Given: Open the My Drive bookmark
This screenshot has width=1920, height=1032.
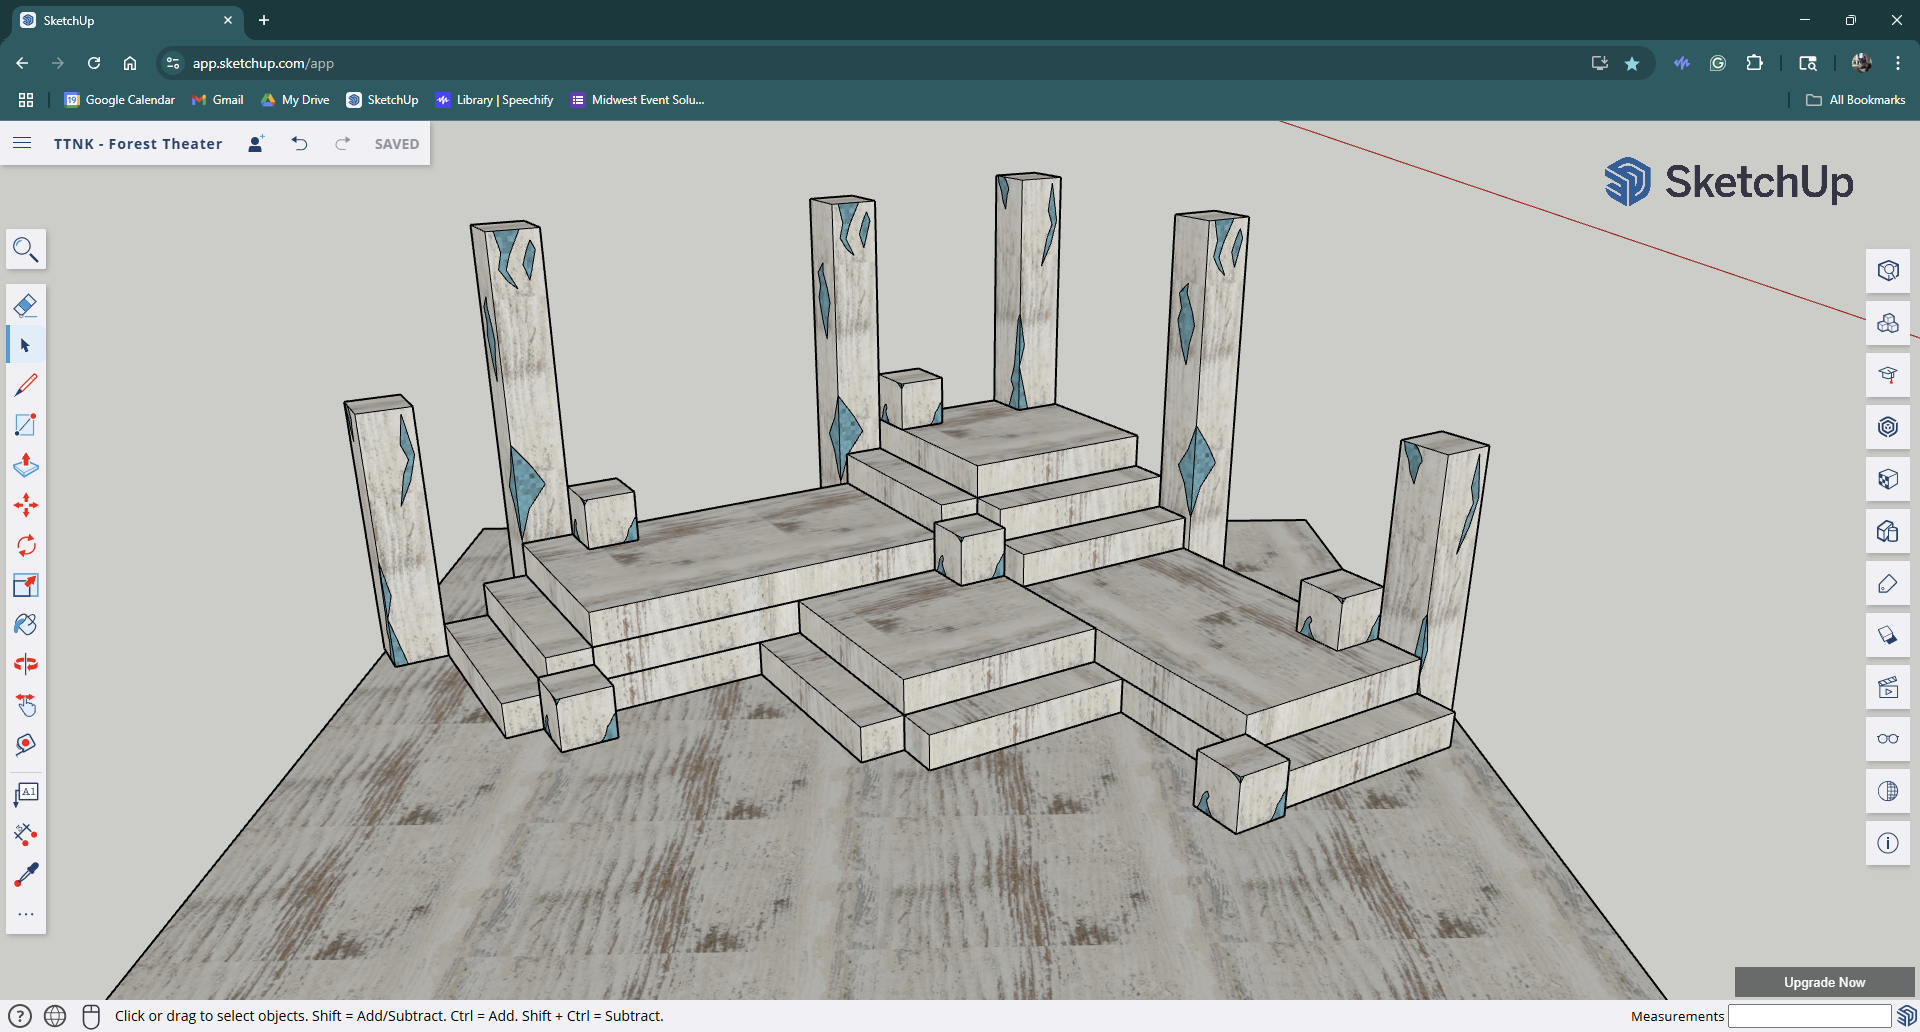Looking at the screenshot, I should (x=295, y=100).
